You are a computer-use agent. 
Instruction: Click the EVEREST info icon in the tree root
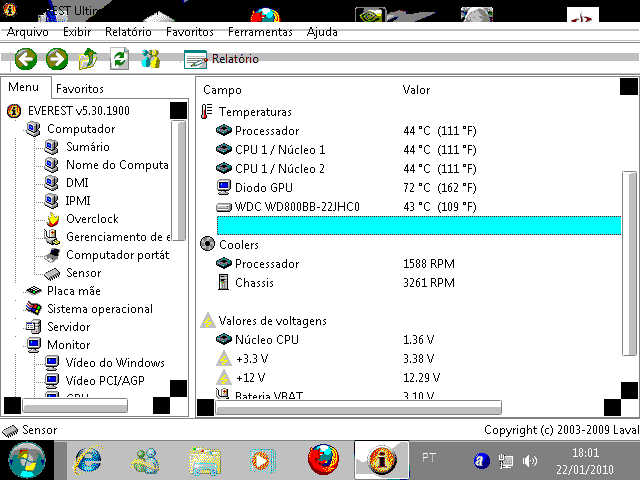tap(14, 111)
